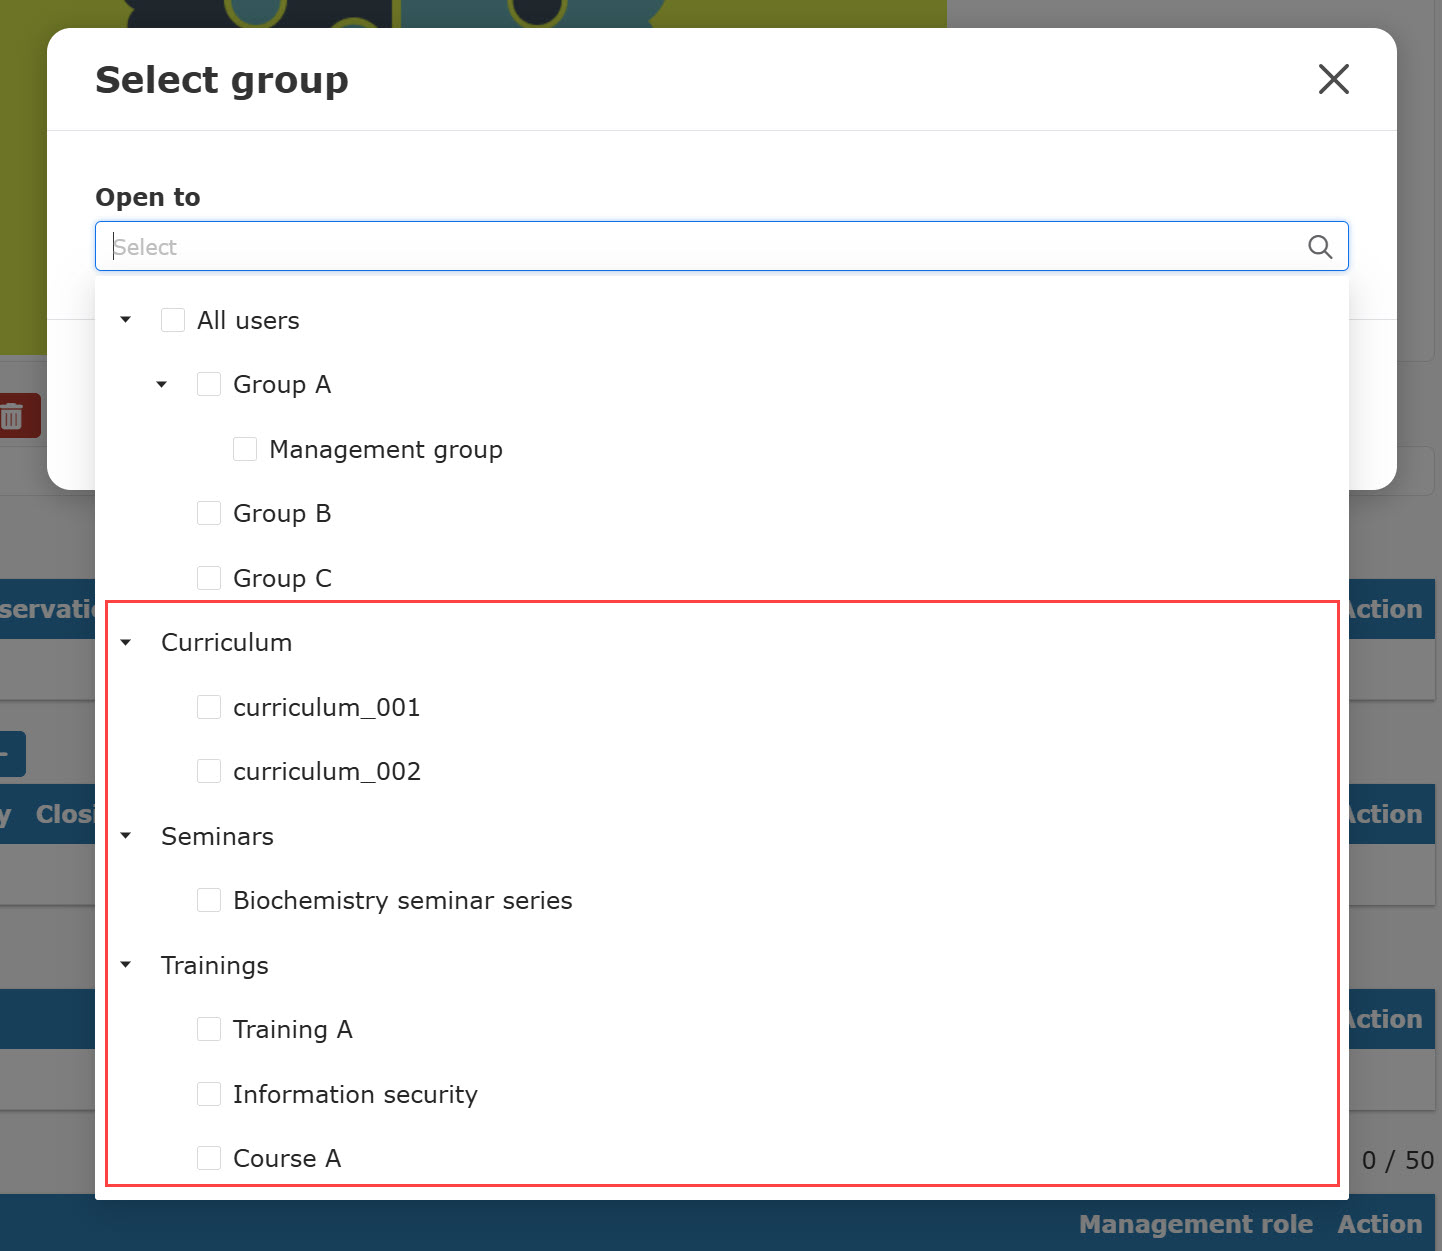Screen dimensions: 1442x1251
Task: Select curriculum_001 checkbox
Action: [209, 707]
